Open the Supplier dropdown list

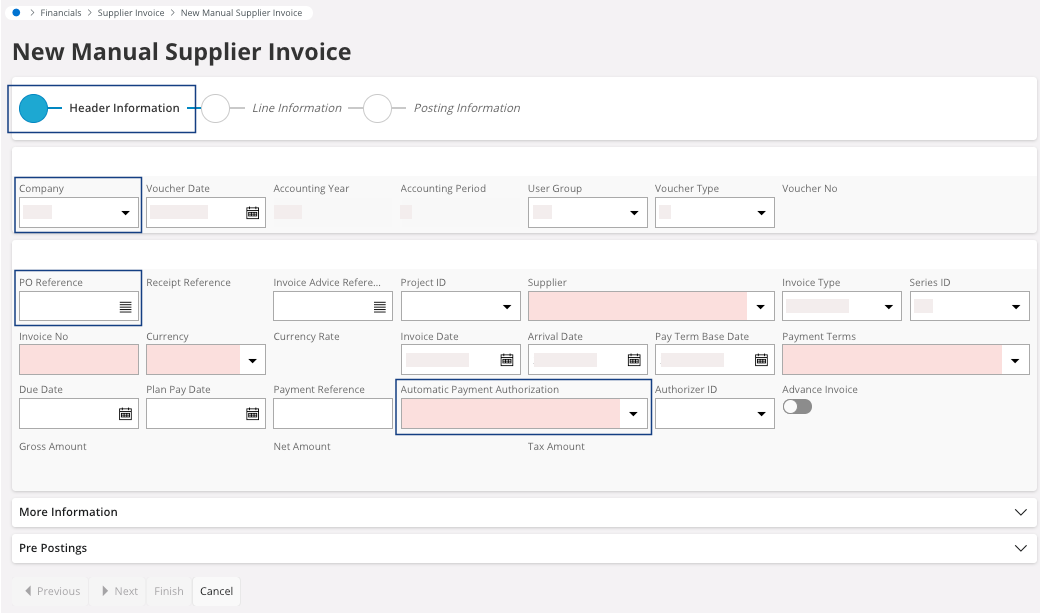tap(761, 307)
